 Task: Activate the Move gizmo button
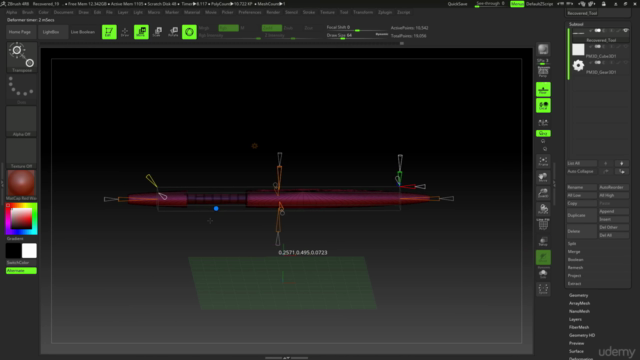(x=141, y=32)
